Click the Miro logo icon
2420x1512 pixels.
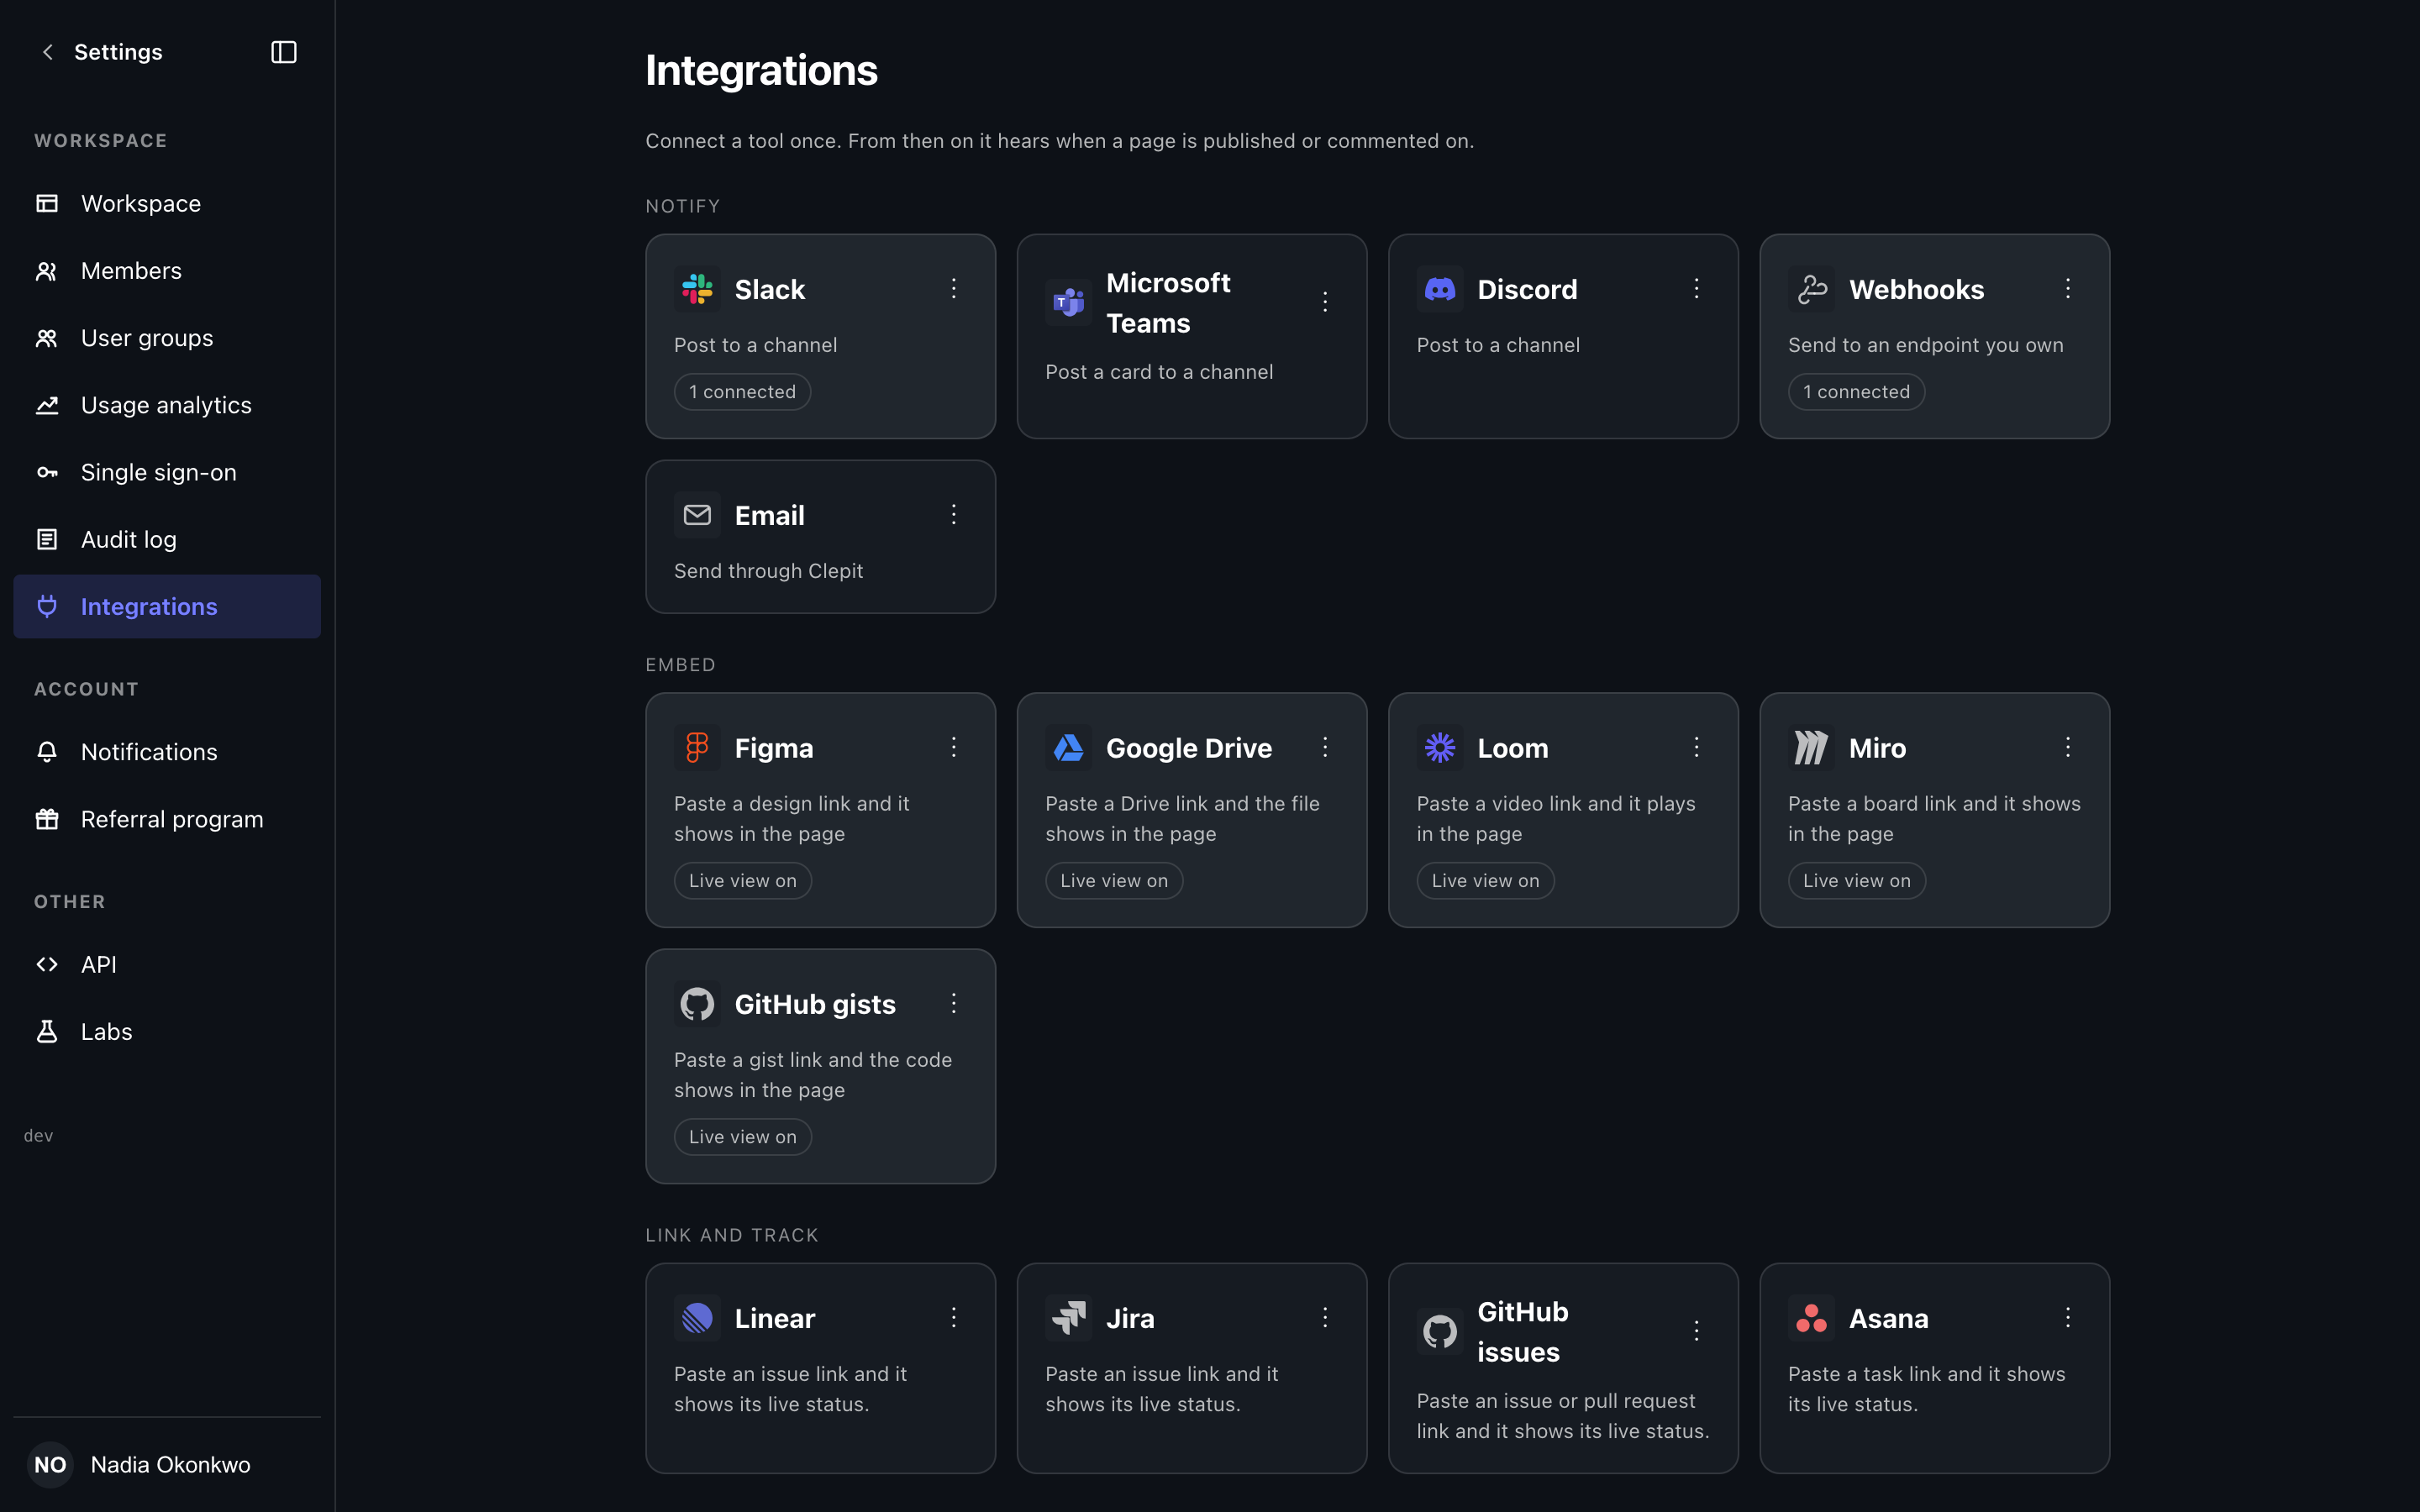(x=1811, y=747)
